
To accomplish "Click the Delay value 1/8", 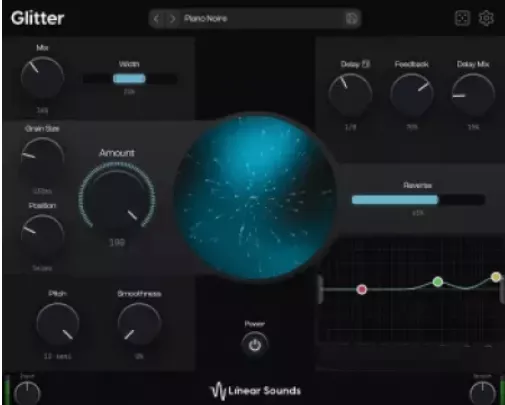I will click(x=350, y=127).
